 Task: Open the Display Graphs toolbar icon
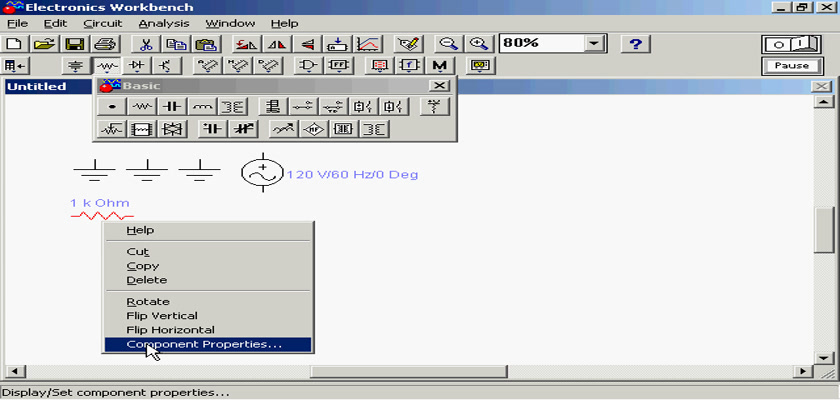click(370, 44)
